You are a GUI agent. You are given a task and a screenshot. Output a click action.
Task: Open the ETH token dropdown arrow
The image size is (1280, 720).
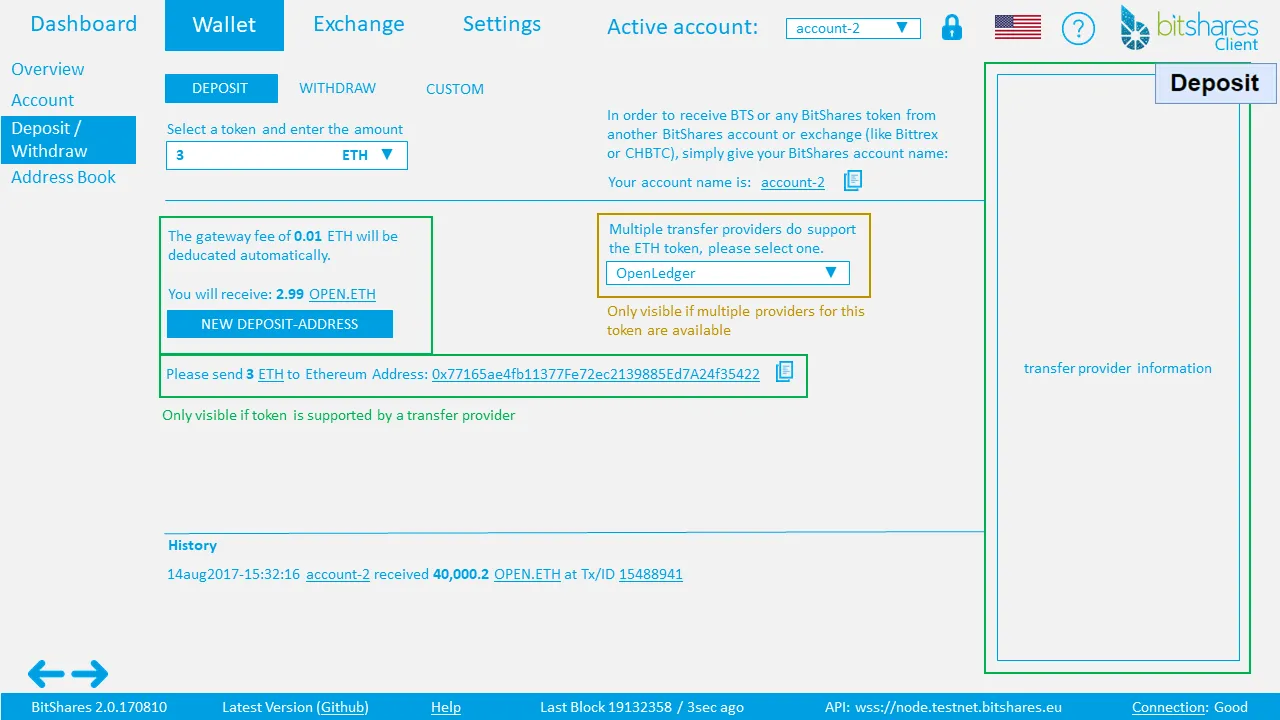(387, 155)
